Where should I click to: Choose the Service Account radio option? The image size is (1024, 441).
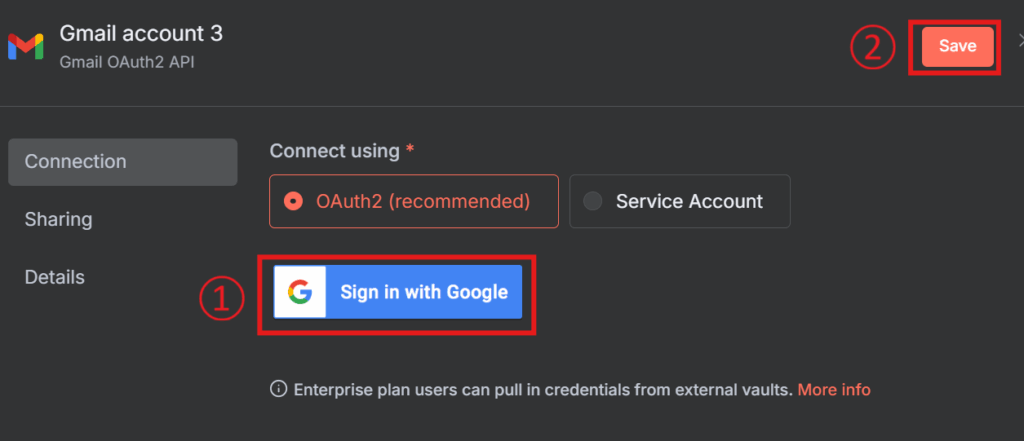593,201
